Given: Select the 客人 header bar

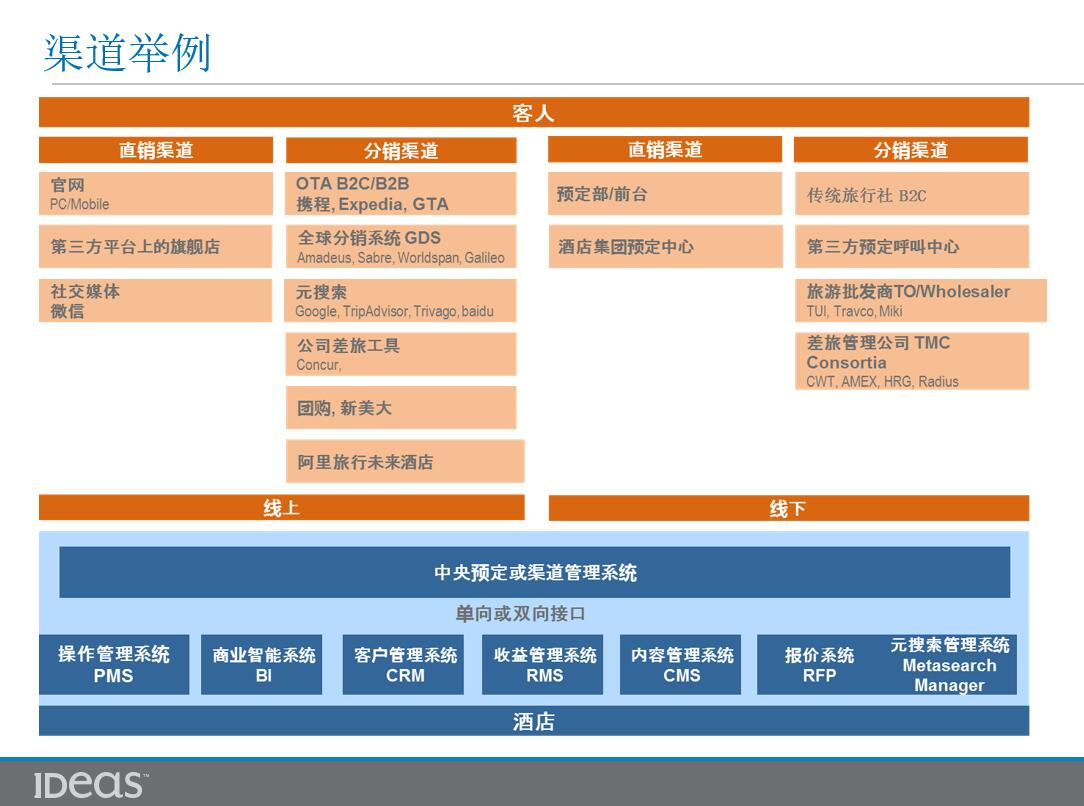Looking at the screenshot, I should (534, 113).
